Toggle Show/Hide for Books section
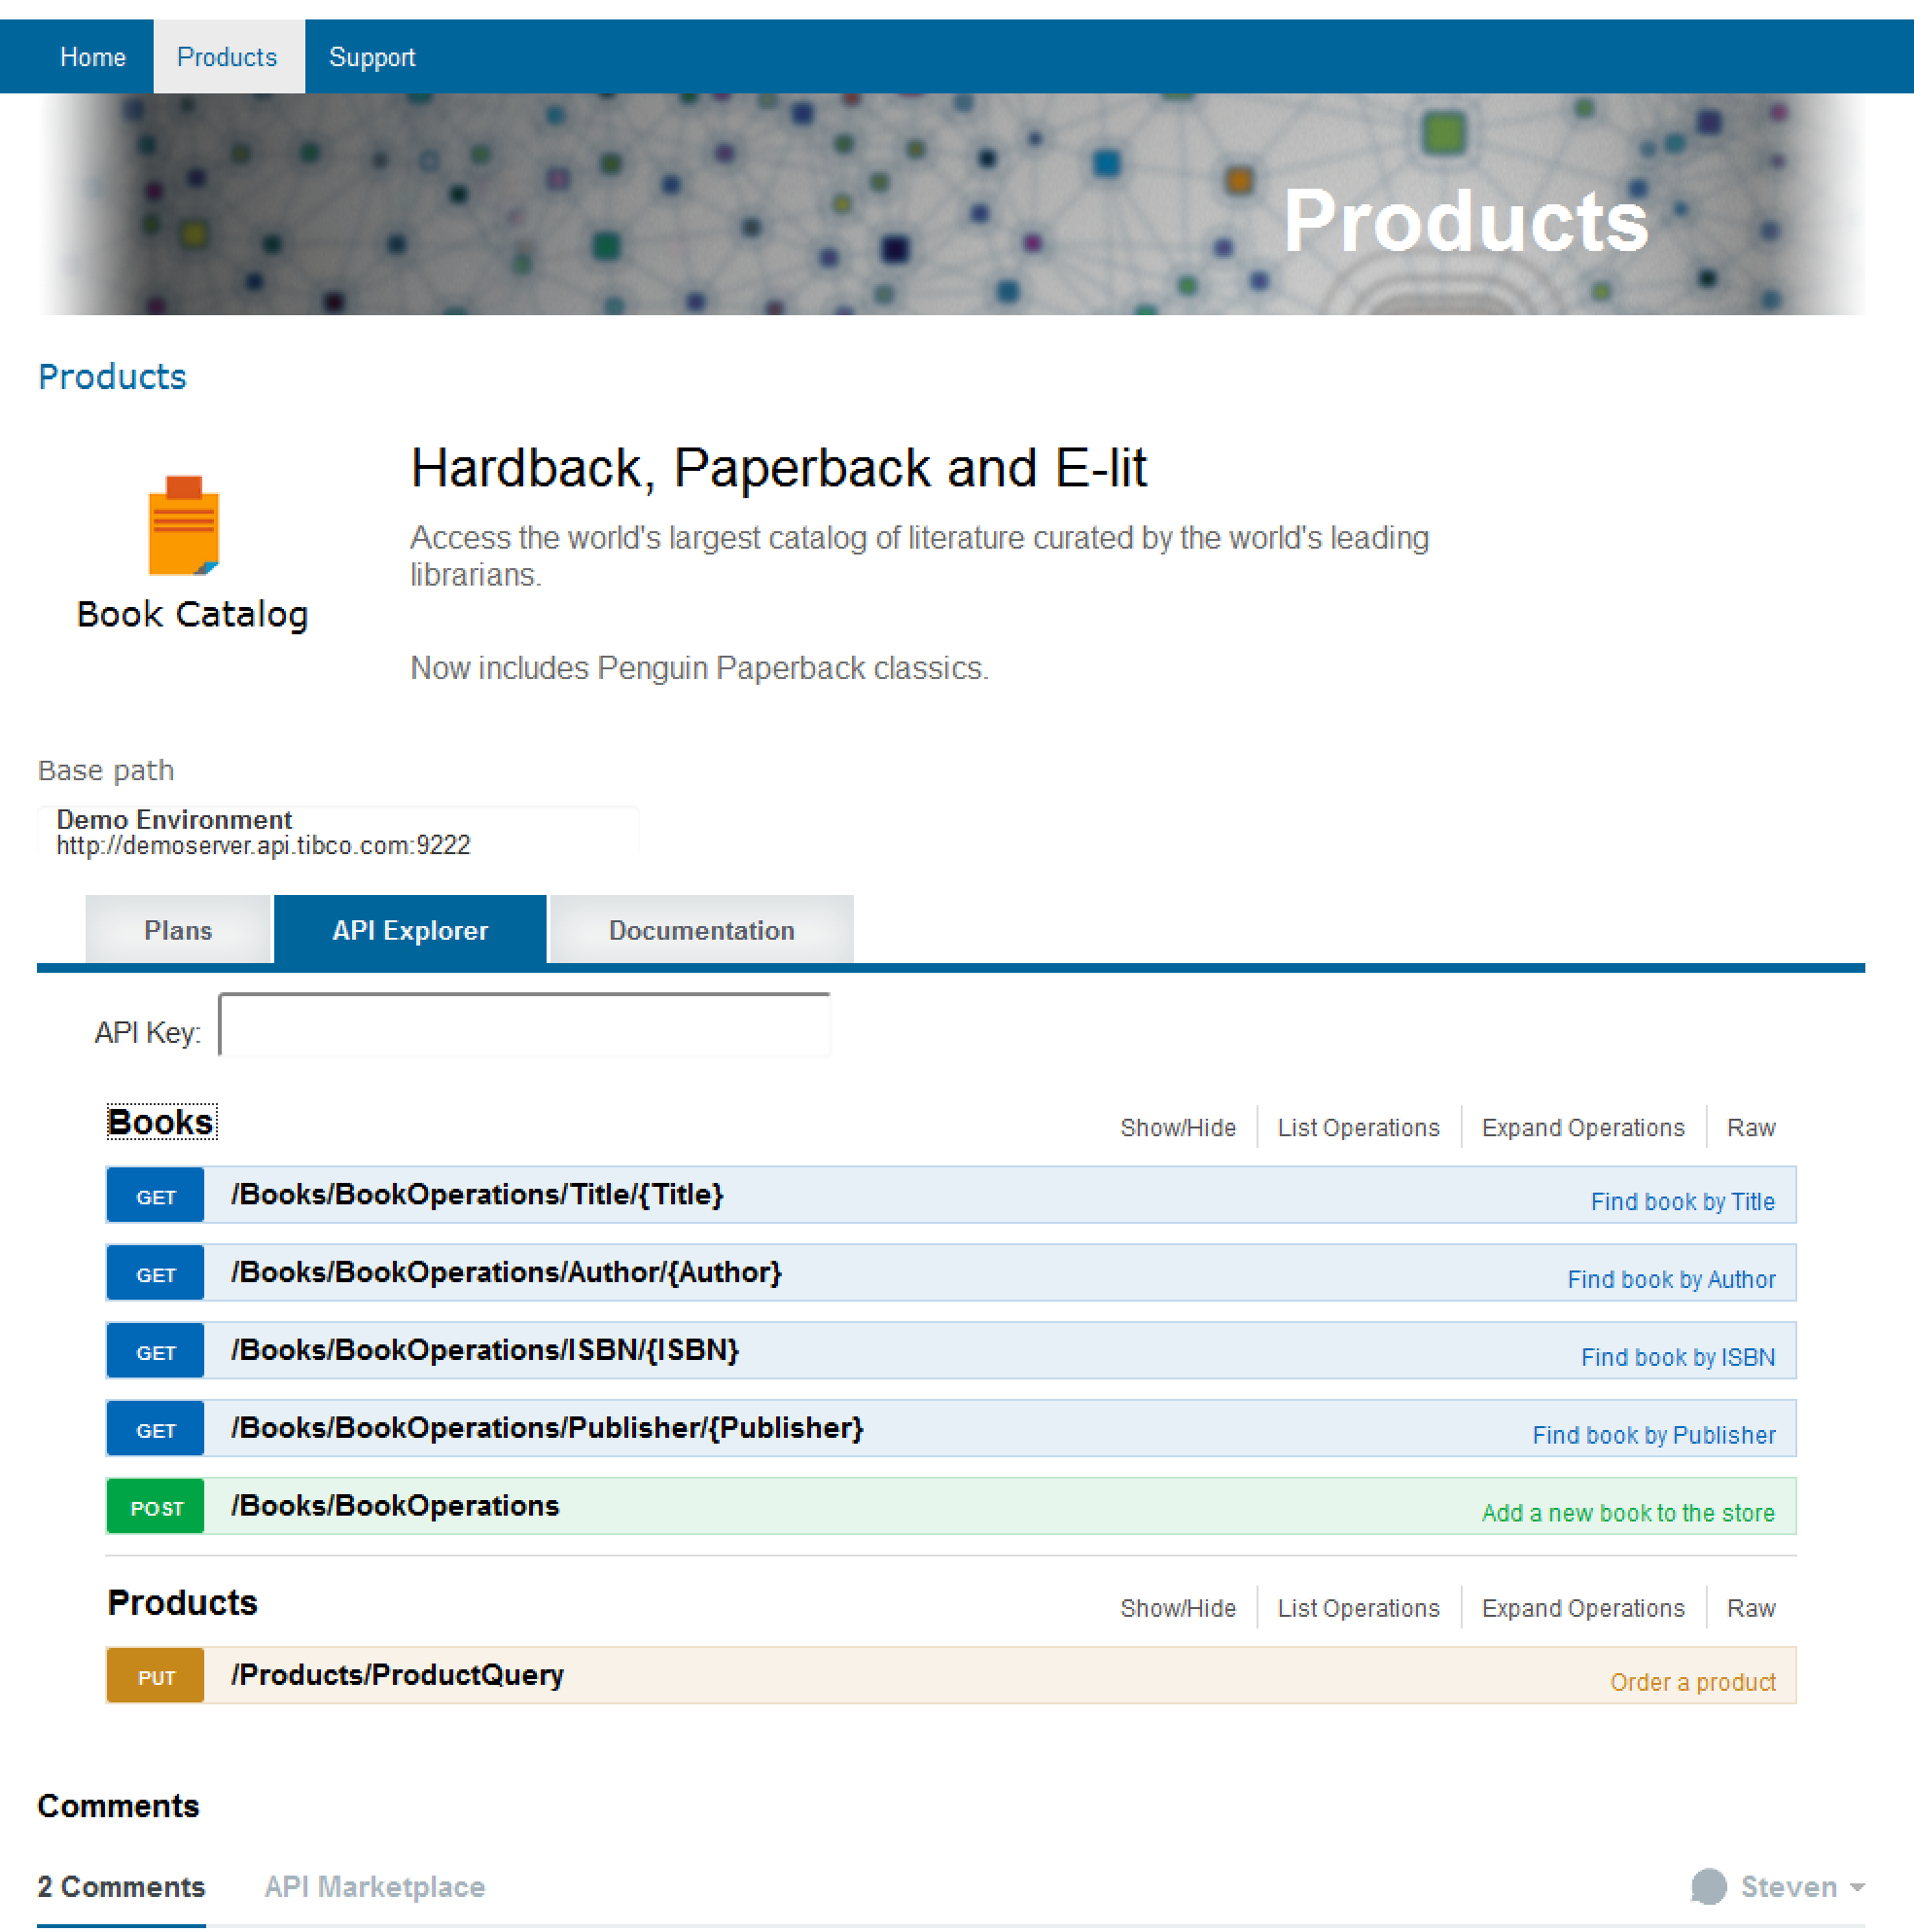The image size is (1914, 1932). click(1178, 1128)
